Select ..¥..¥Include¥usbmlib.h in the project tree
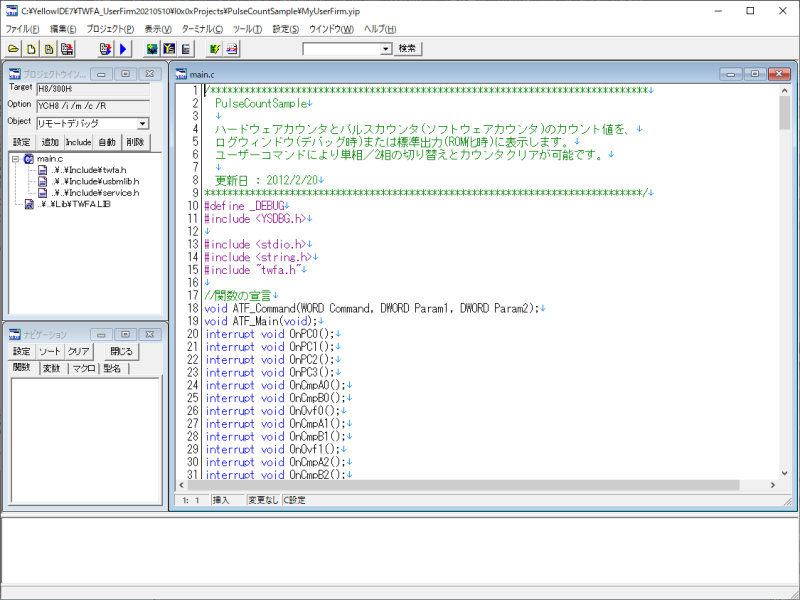This screenshot has width=800, height=600. [x=95, y=181]
